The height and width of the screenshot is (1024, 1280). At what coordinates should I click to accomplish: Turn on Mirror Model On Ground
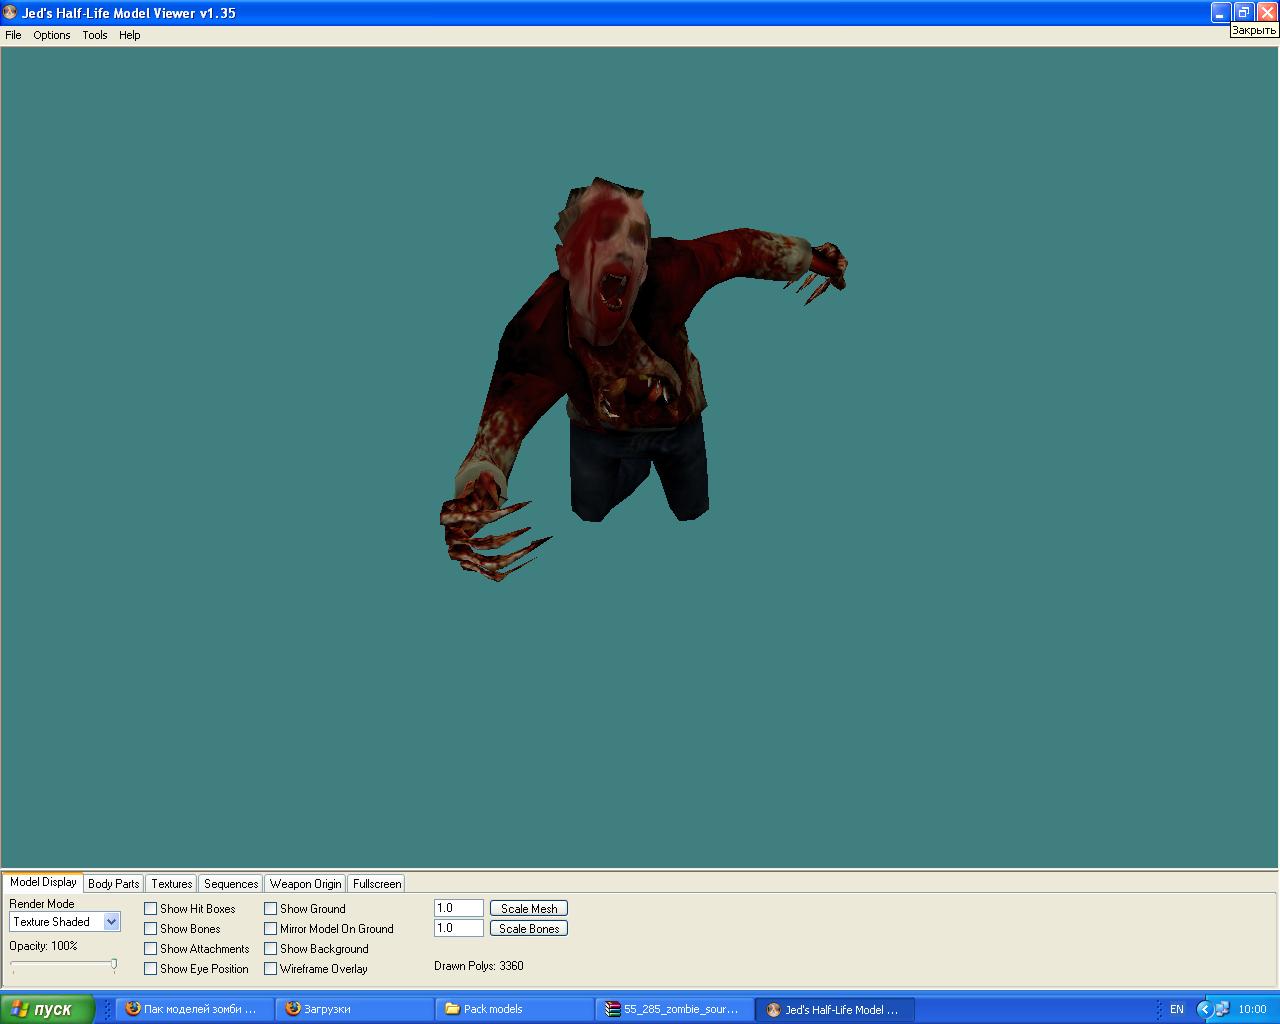271,929
